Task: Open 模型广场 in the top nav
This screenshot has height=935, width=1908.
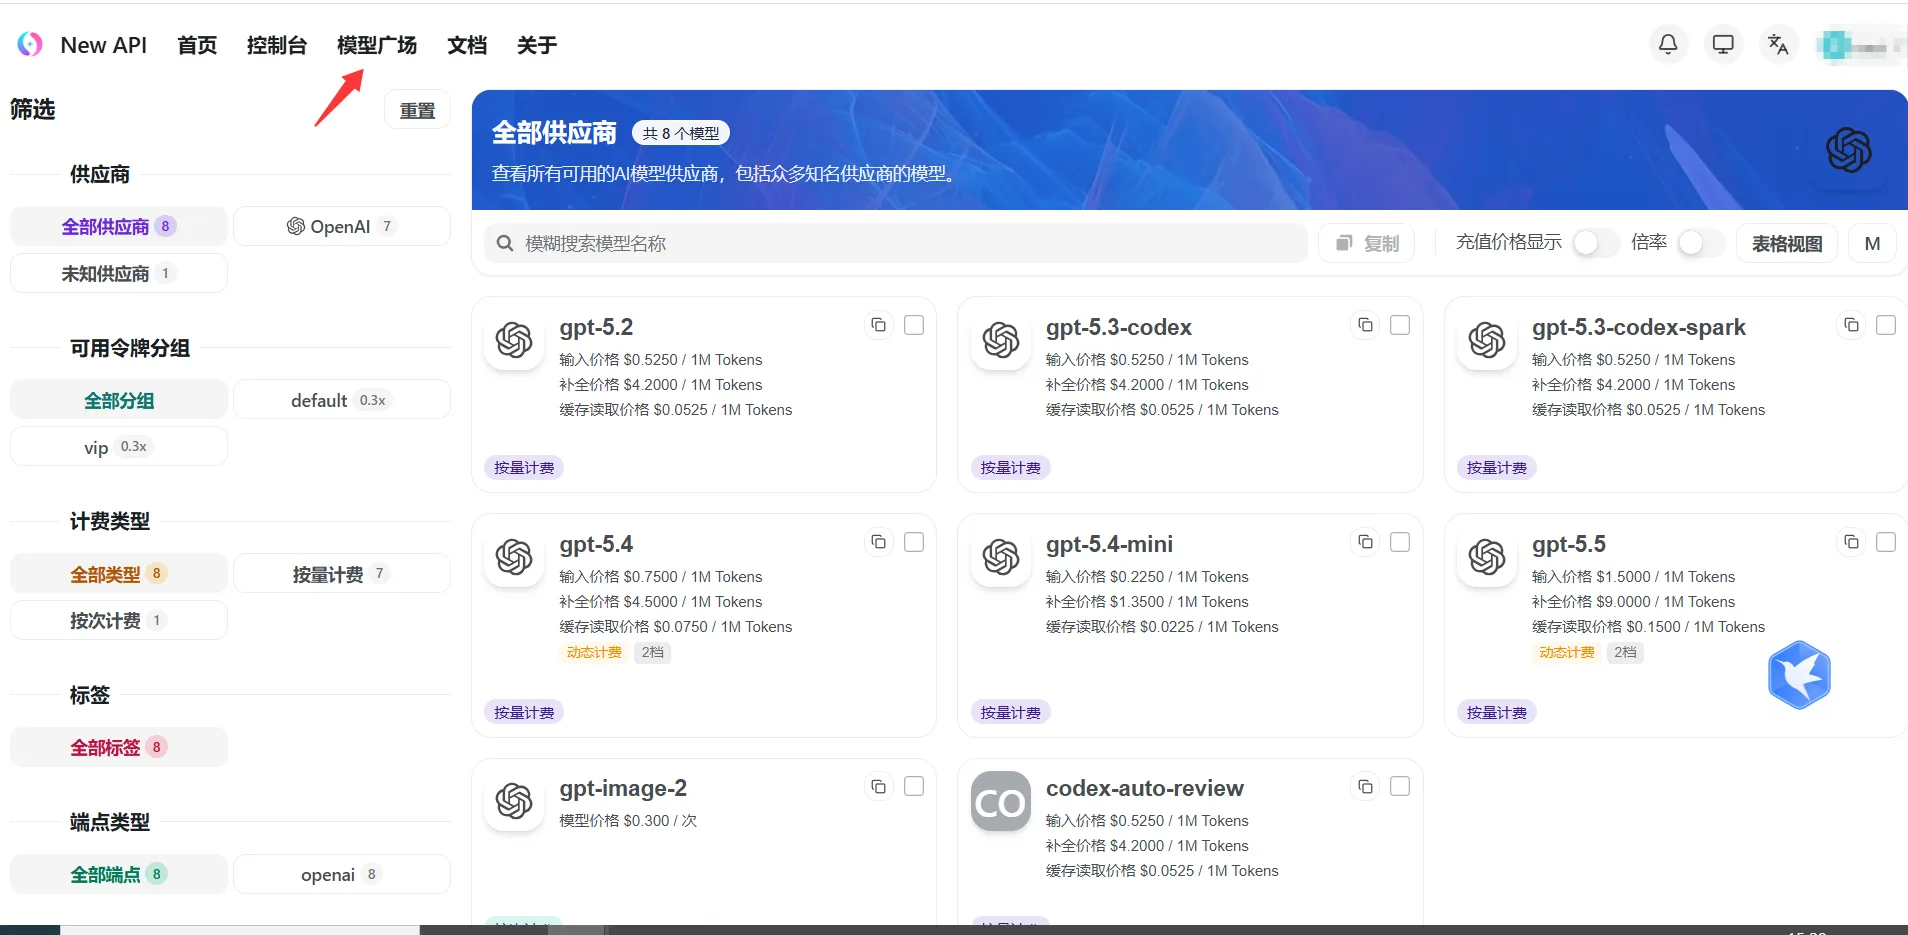Action: [377, 45]
